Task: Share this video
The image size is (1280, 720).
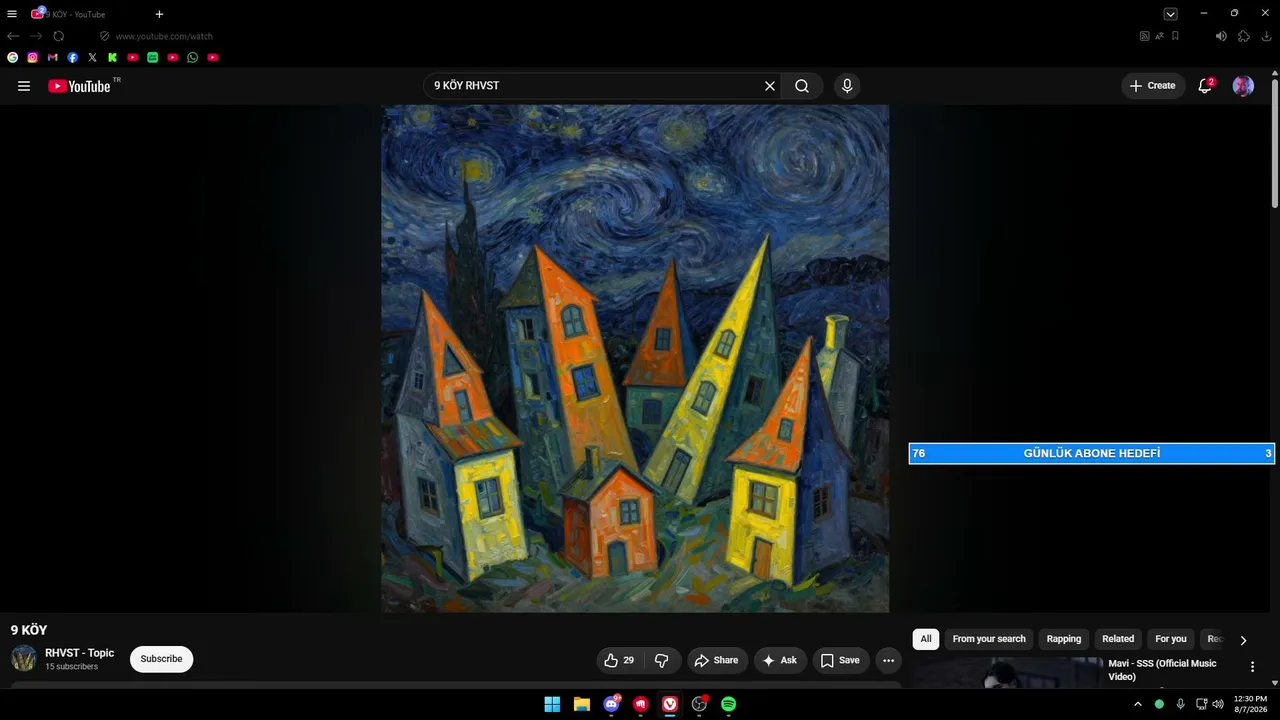Action: point(716,660)
